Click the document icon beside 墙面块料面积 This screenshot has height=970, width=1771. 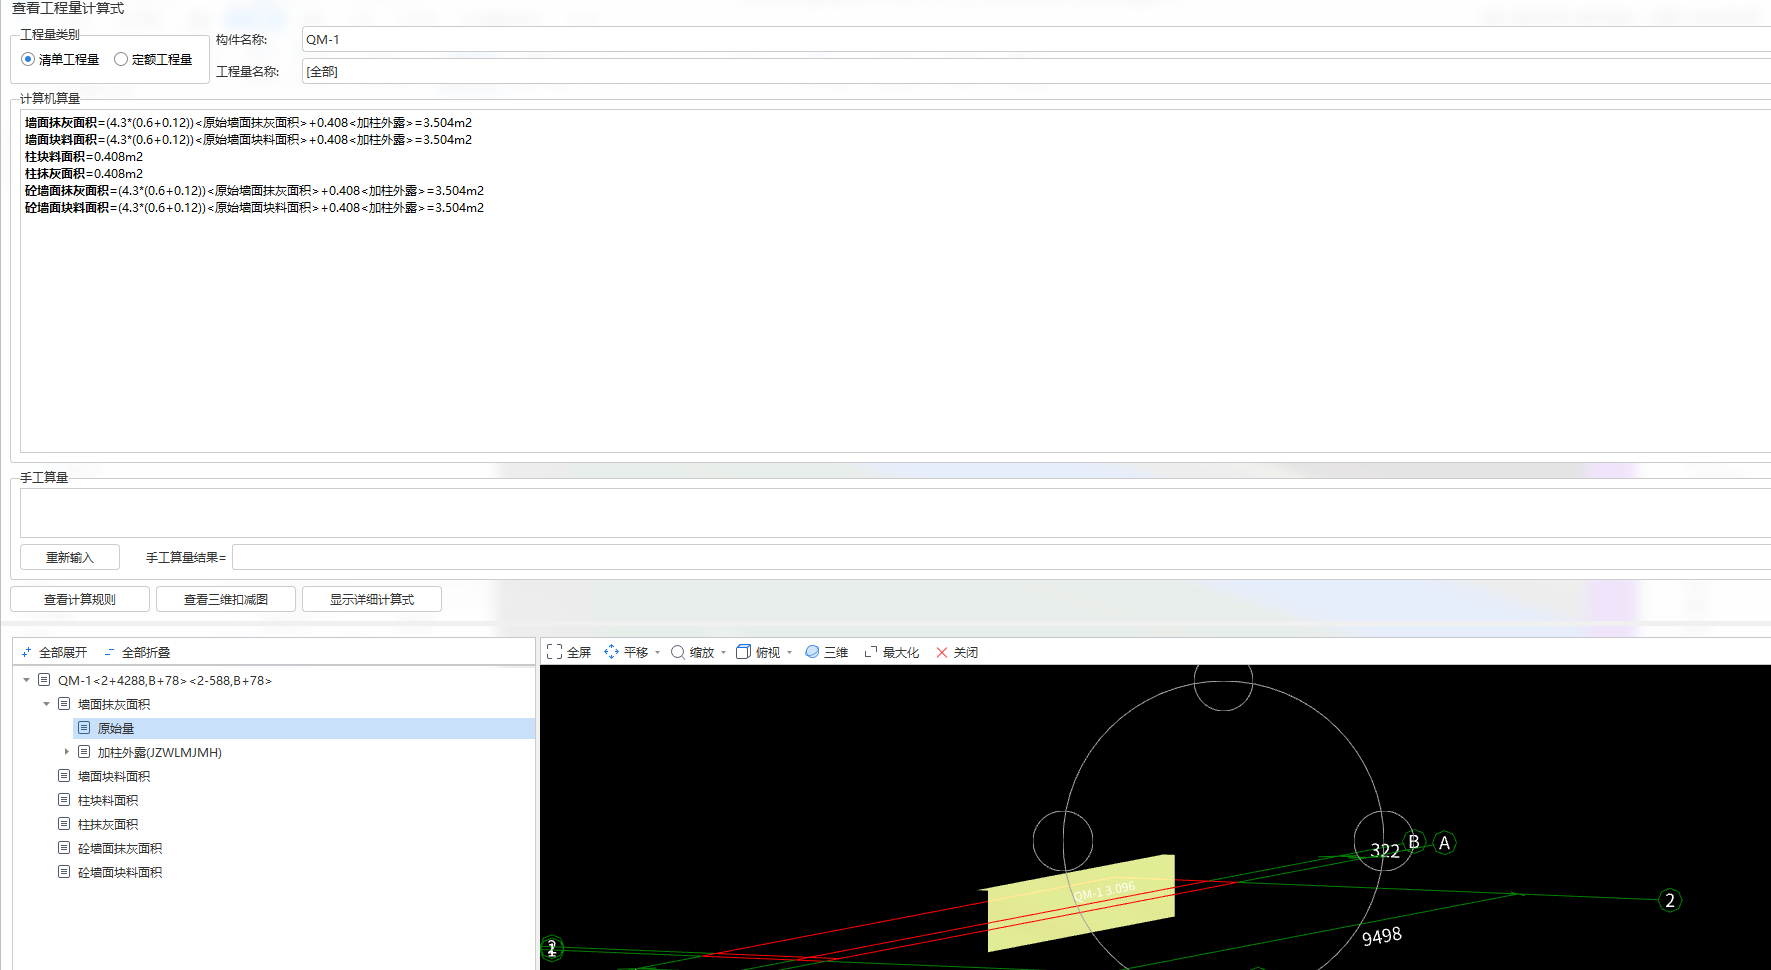64,776
